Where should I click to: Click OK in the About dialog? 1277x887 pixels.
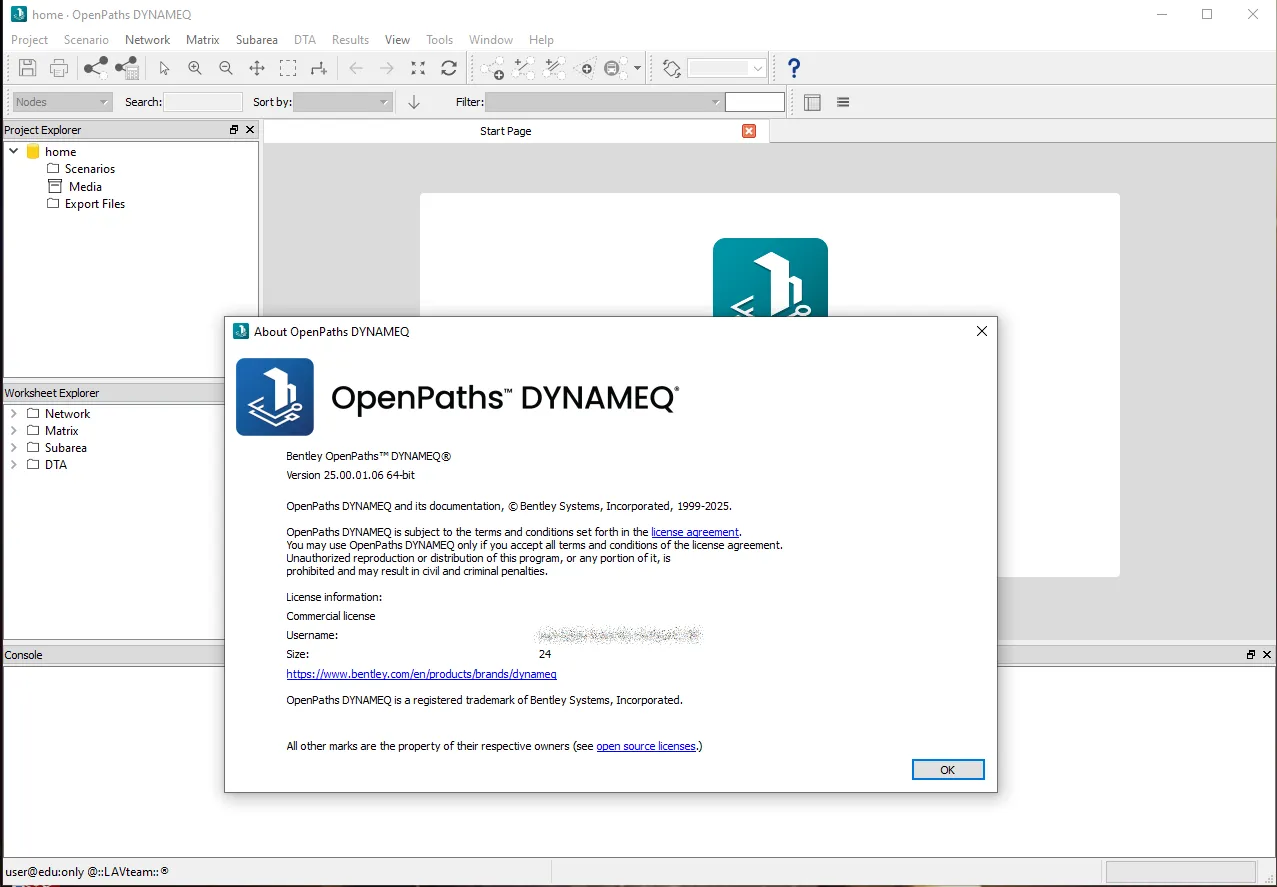coord(948,769)
